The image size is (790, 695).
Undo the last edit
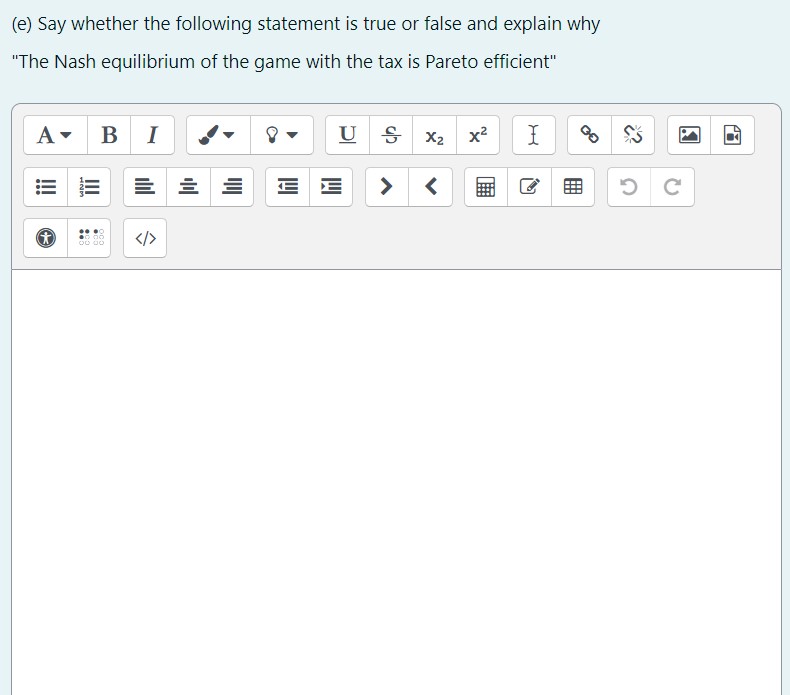click(x=629, y=187)
